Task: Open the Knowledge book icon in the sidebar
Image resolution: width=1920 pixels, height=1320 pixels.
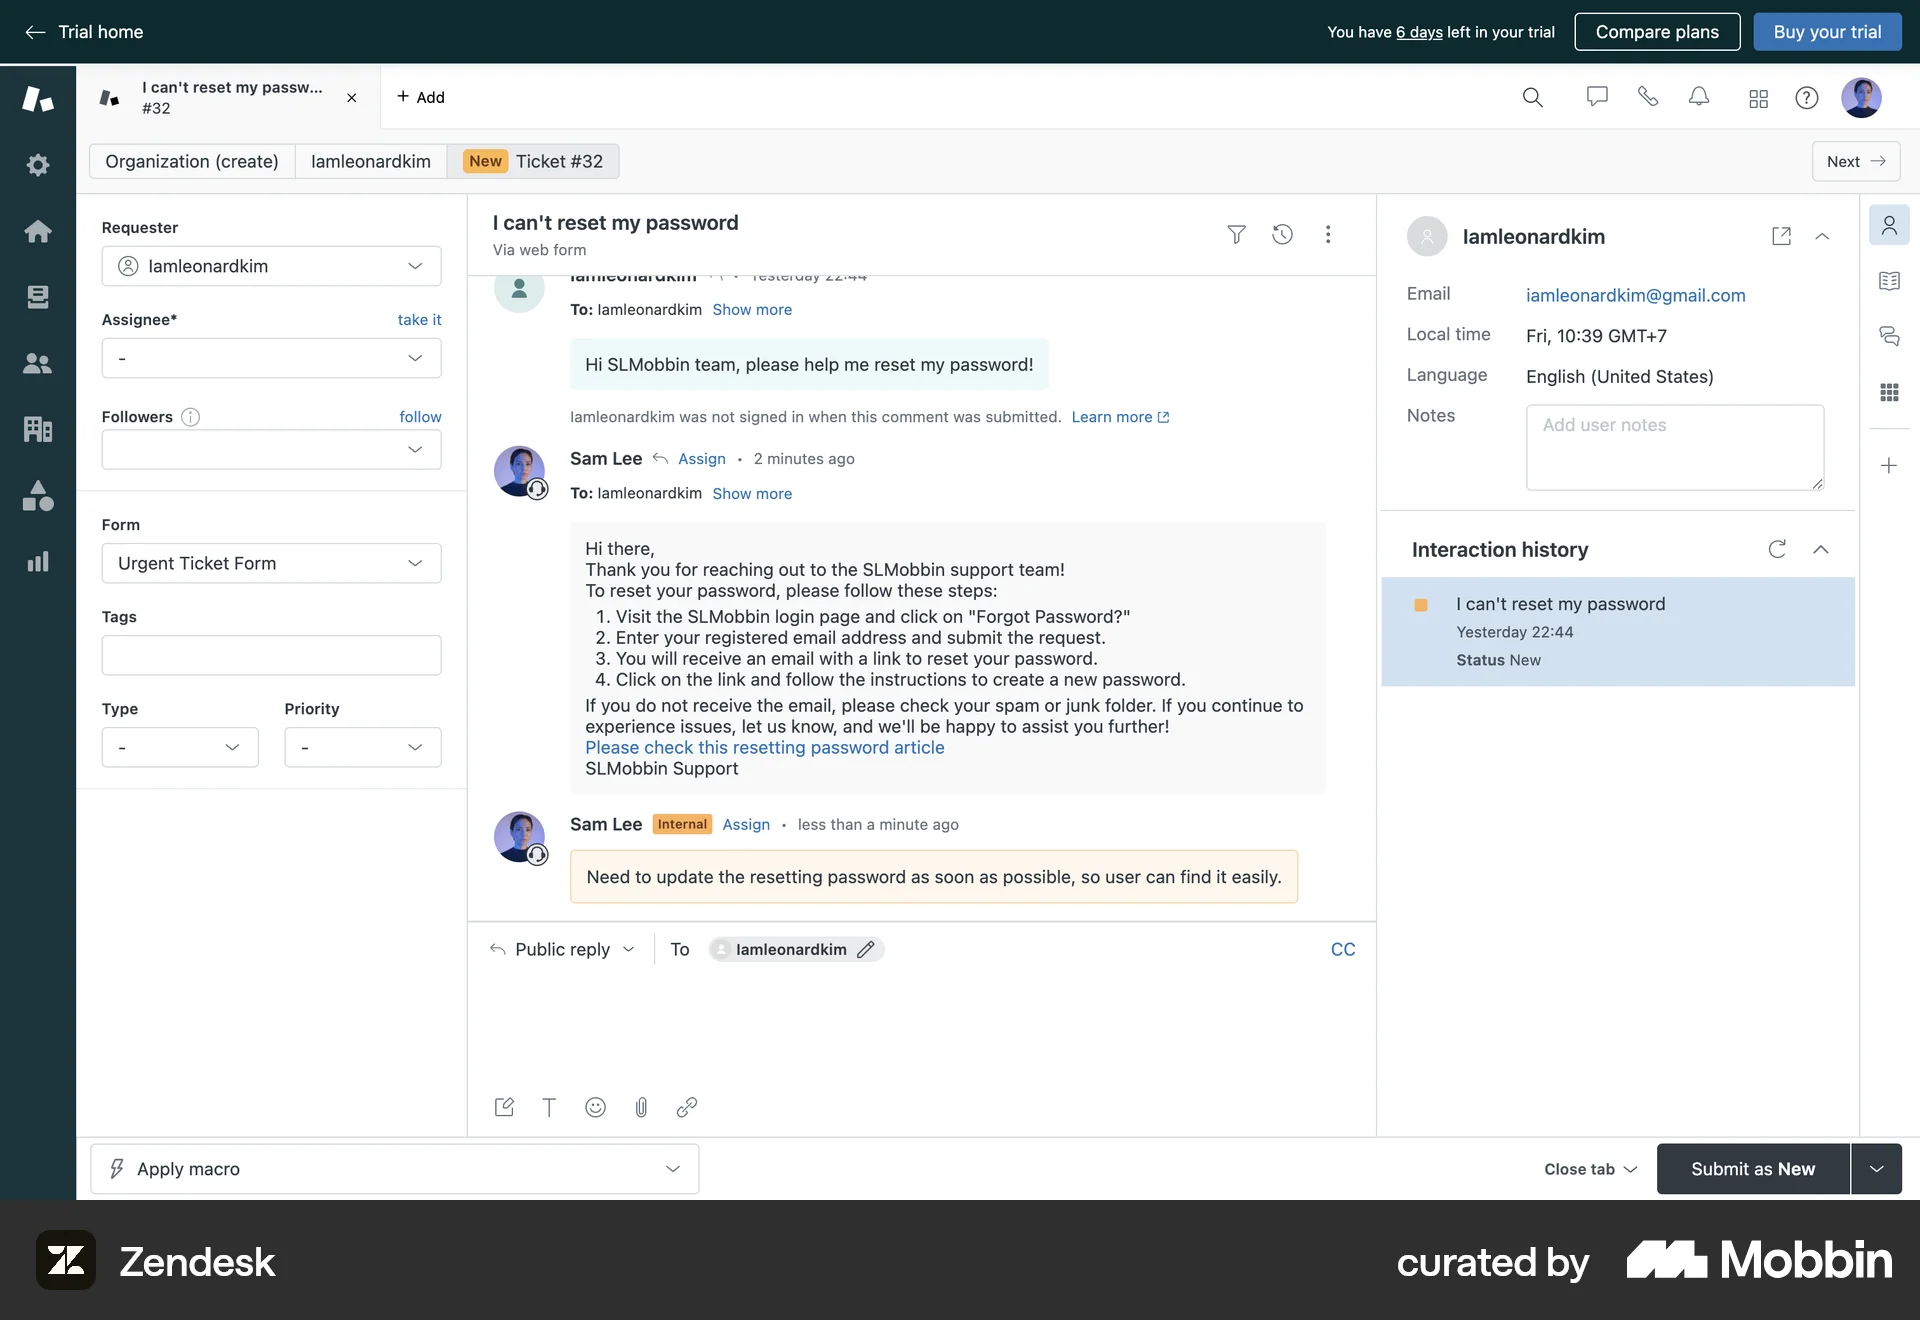Action: [1889, 281]
